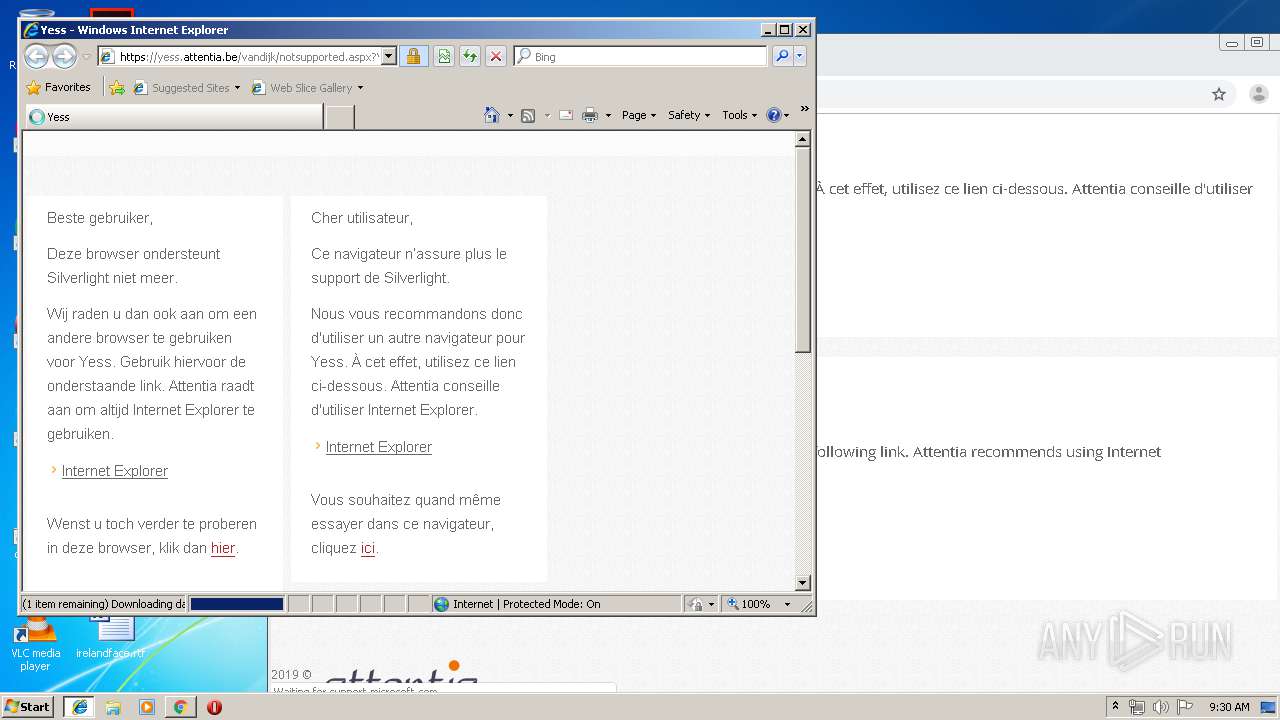Open the Chrome profile avatar icon
This screenshot has width=1280, height=720.
tap(1259, 94)
